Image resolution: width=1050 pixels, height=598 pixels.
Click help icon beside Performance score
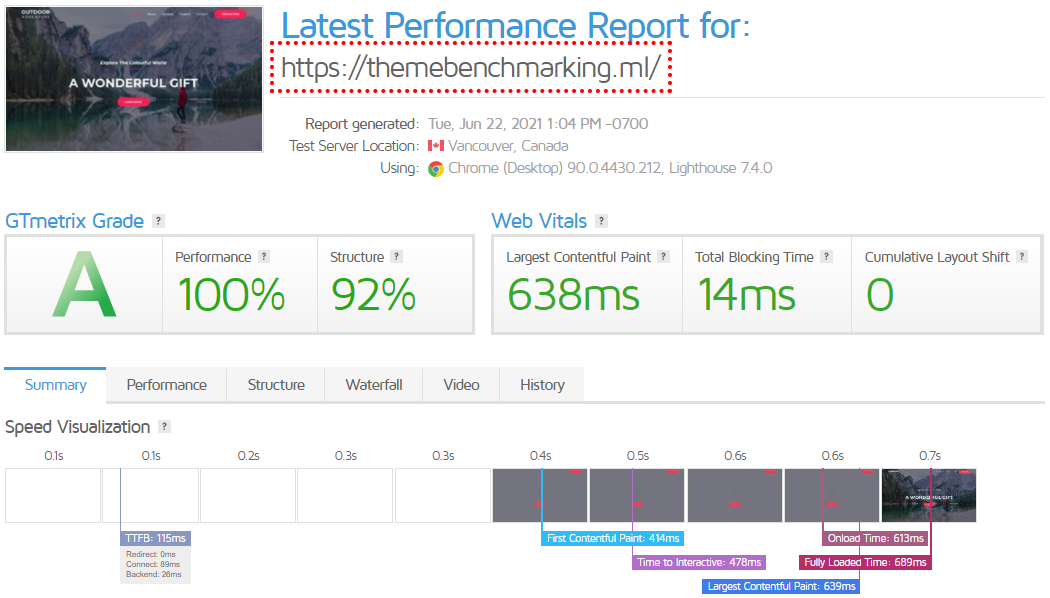click(264, 256)
